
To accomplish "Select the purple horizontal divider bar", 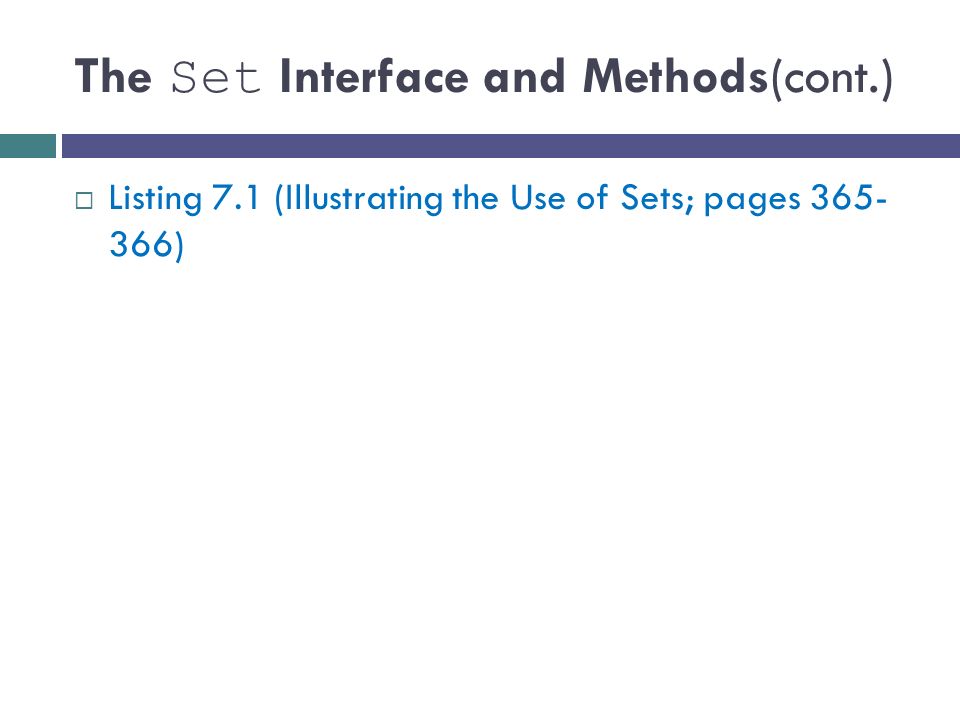I will (x=511, y=146).
